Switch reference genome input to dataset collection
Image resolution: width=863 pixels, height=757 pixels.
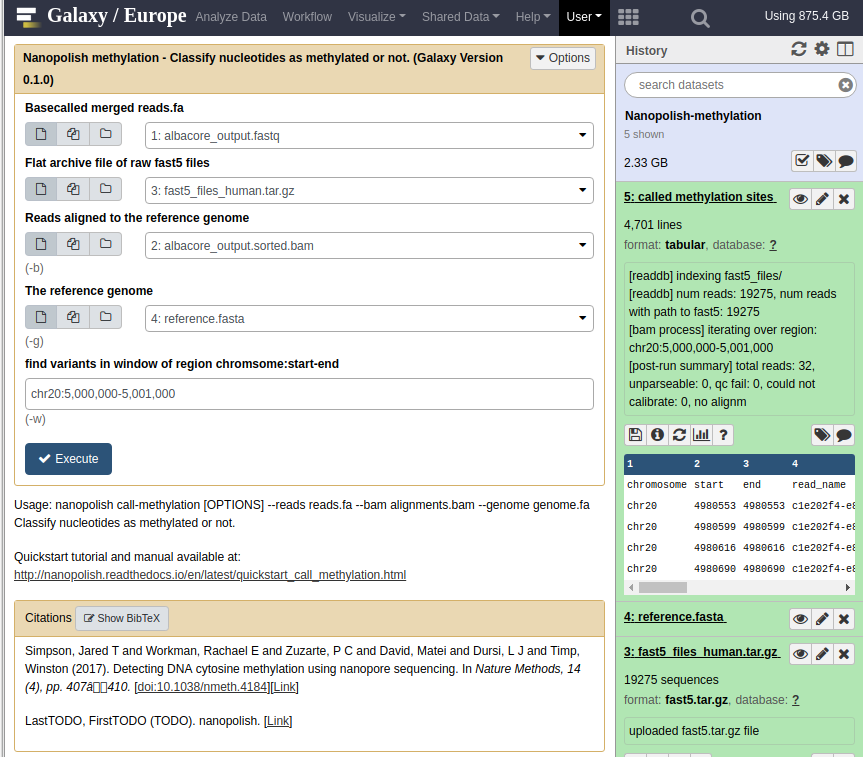[x=105, y=317]
